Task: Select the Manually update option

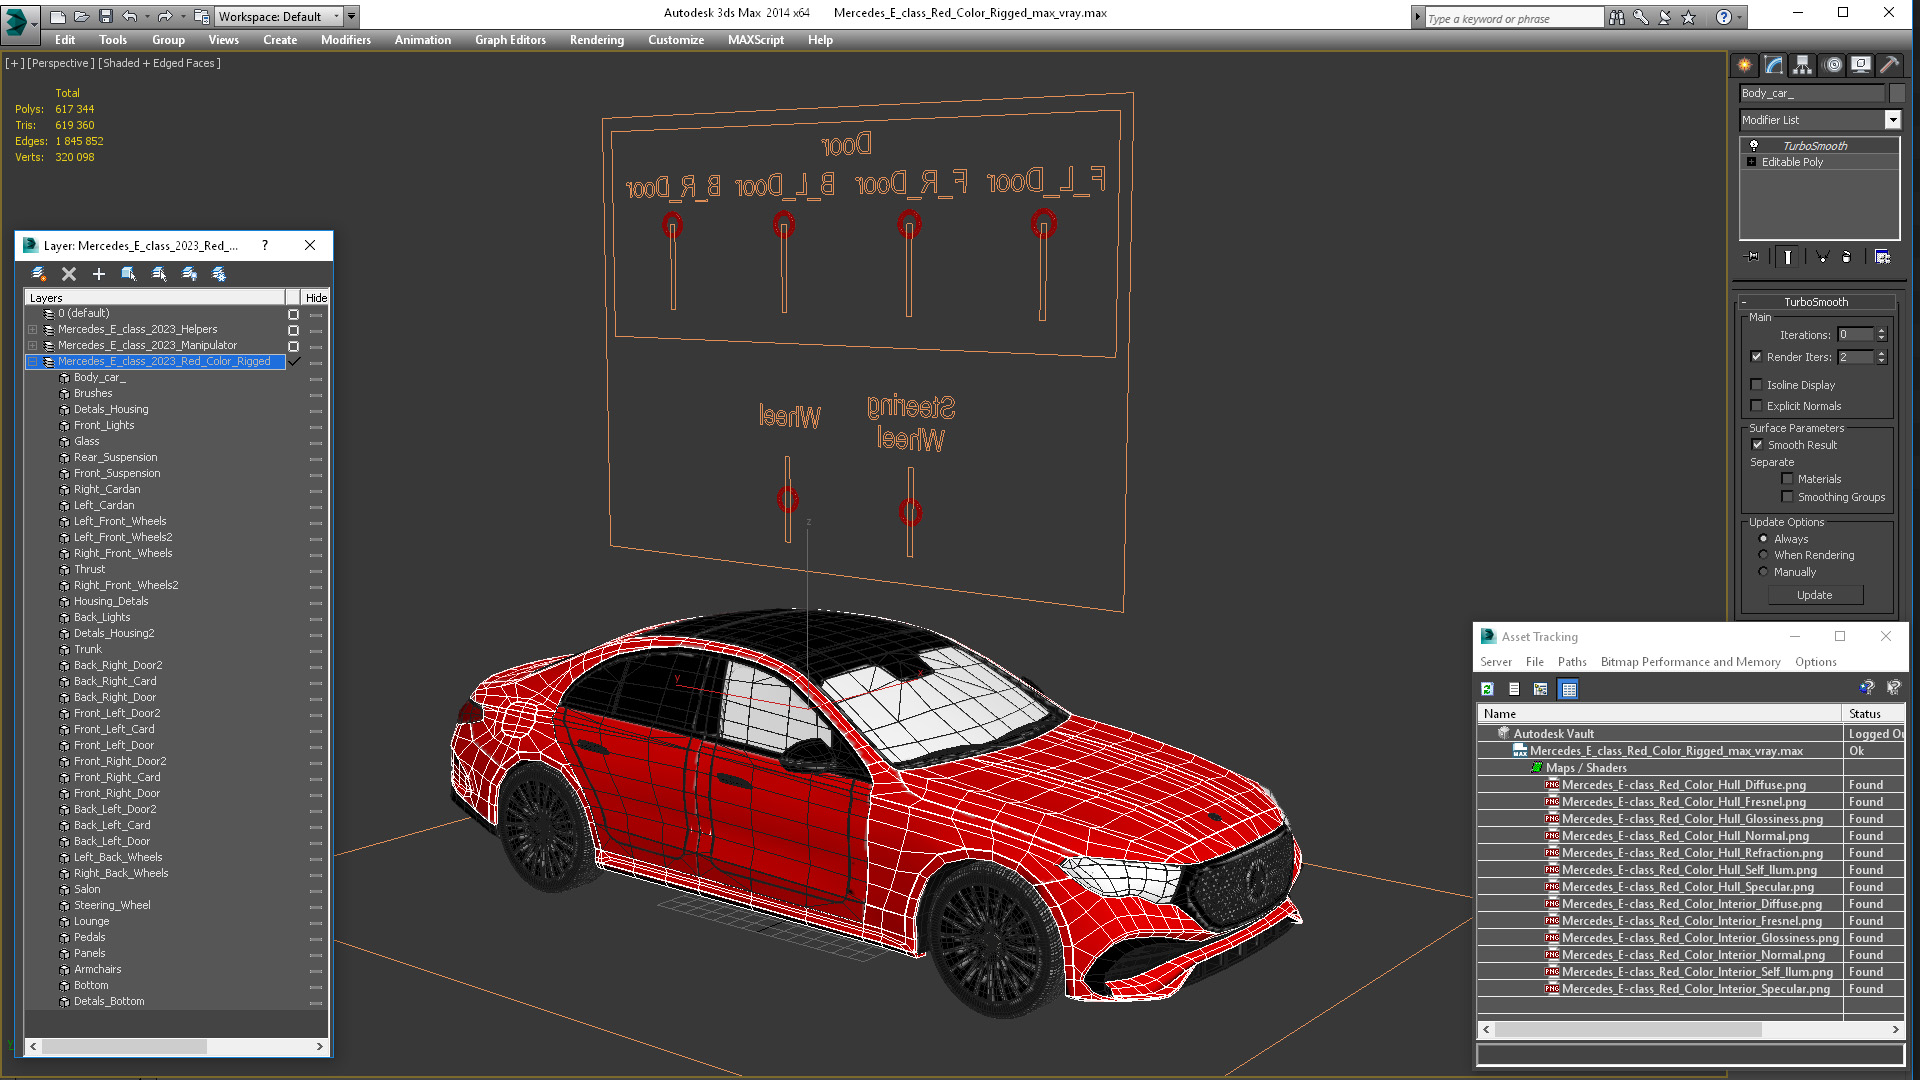Action: tap(1763, 572)
